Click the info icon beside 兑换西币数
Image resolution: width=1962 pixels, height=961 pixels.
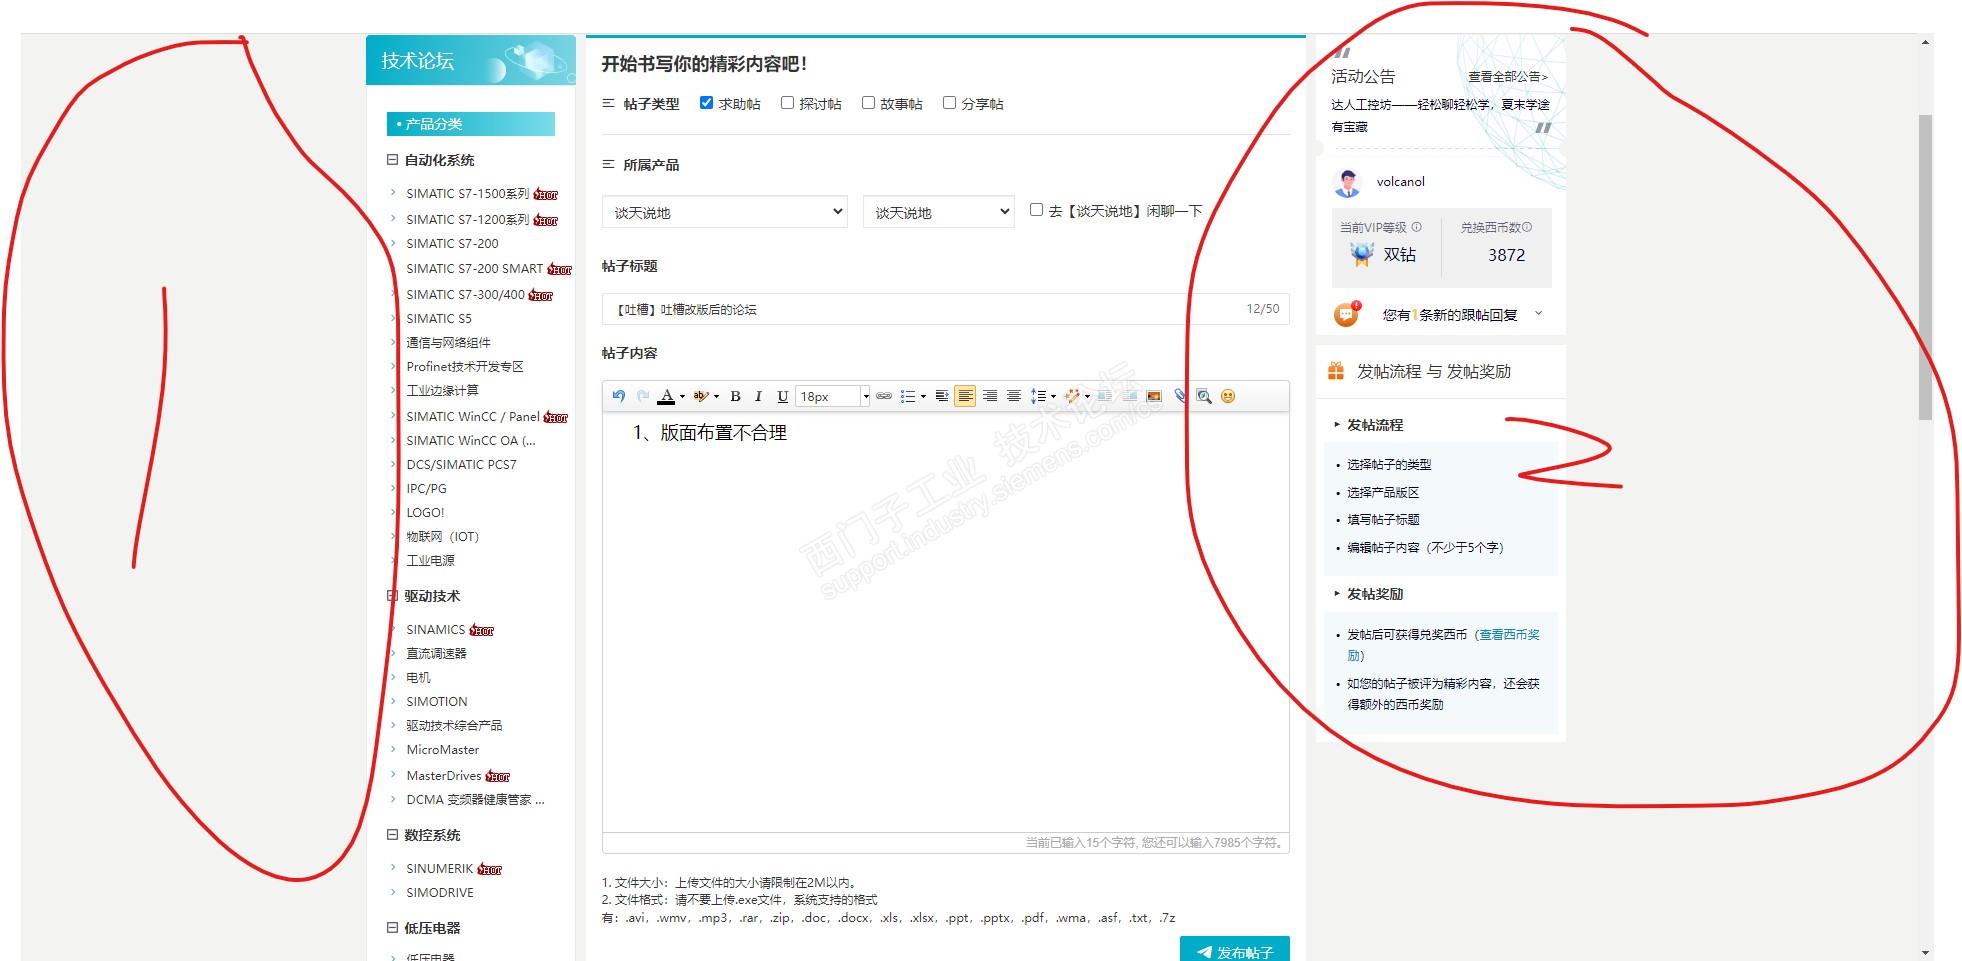[x=1527, y=227]
